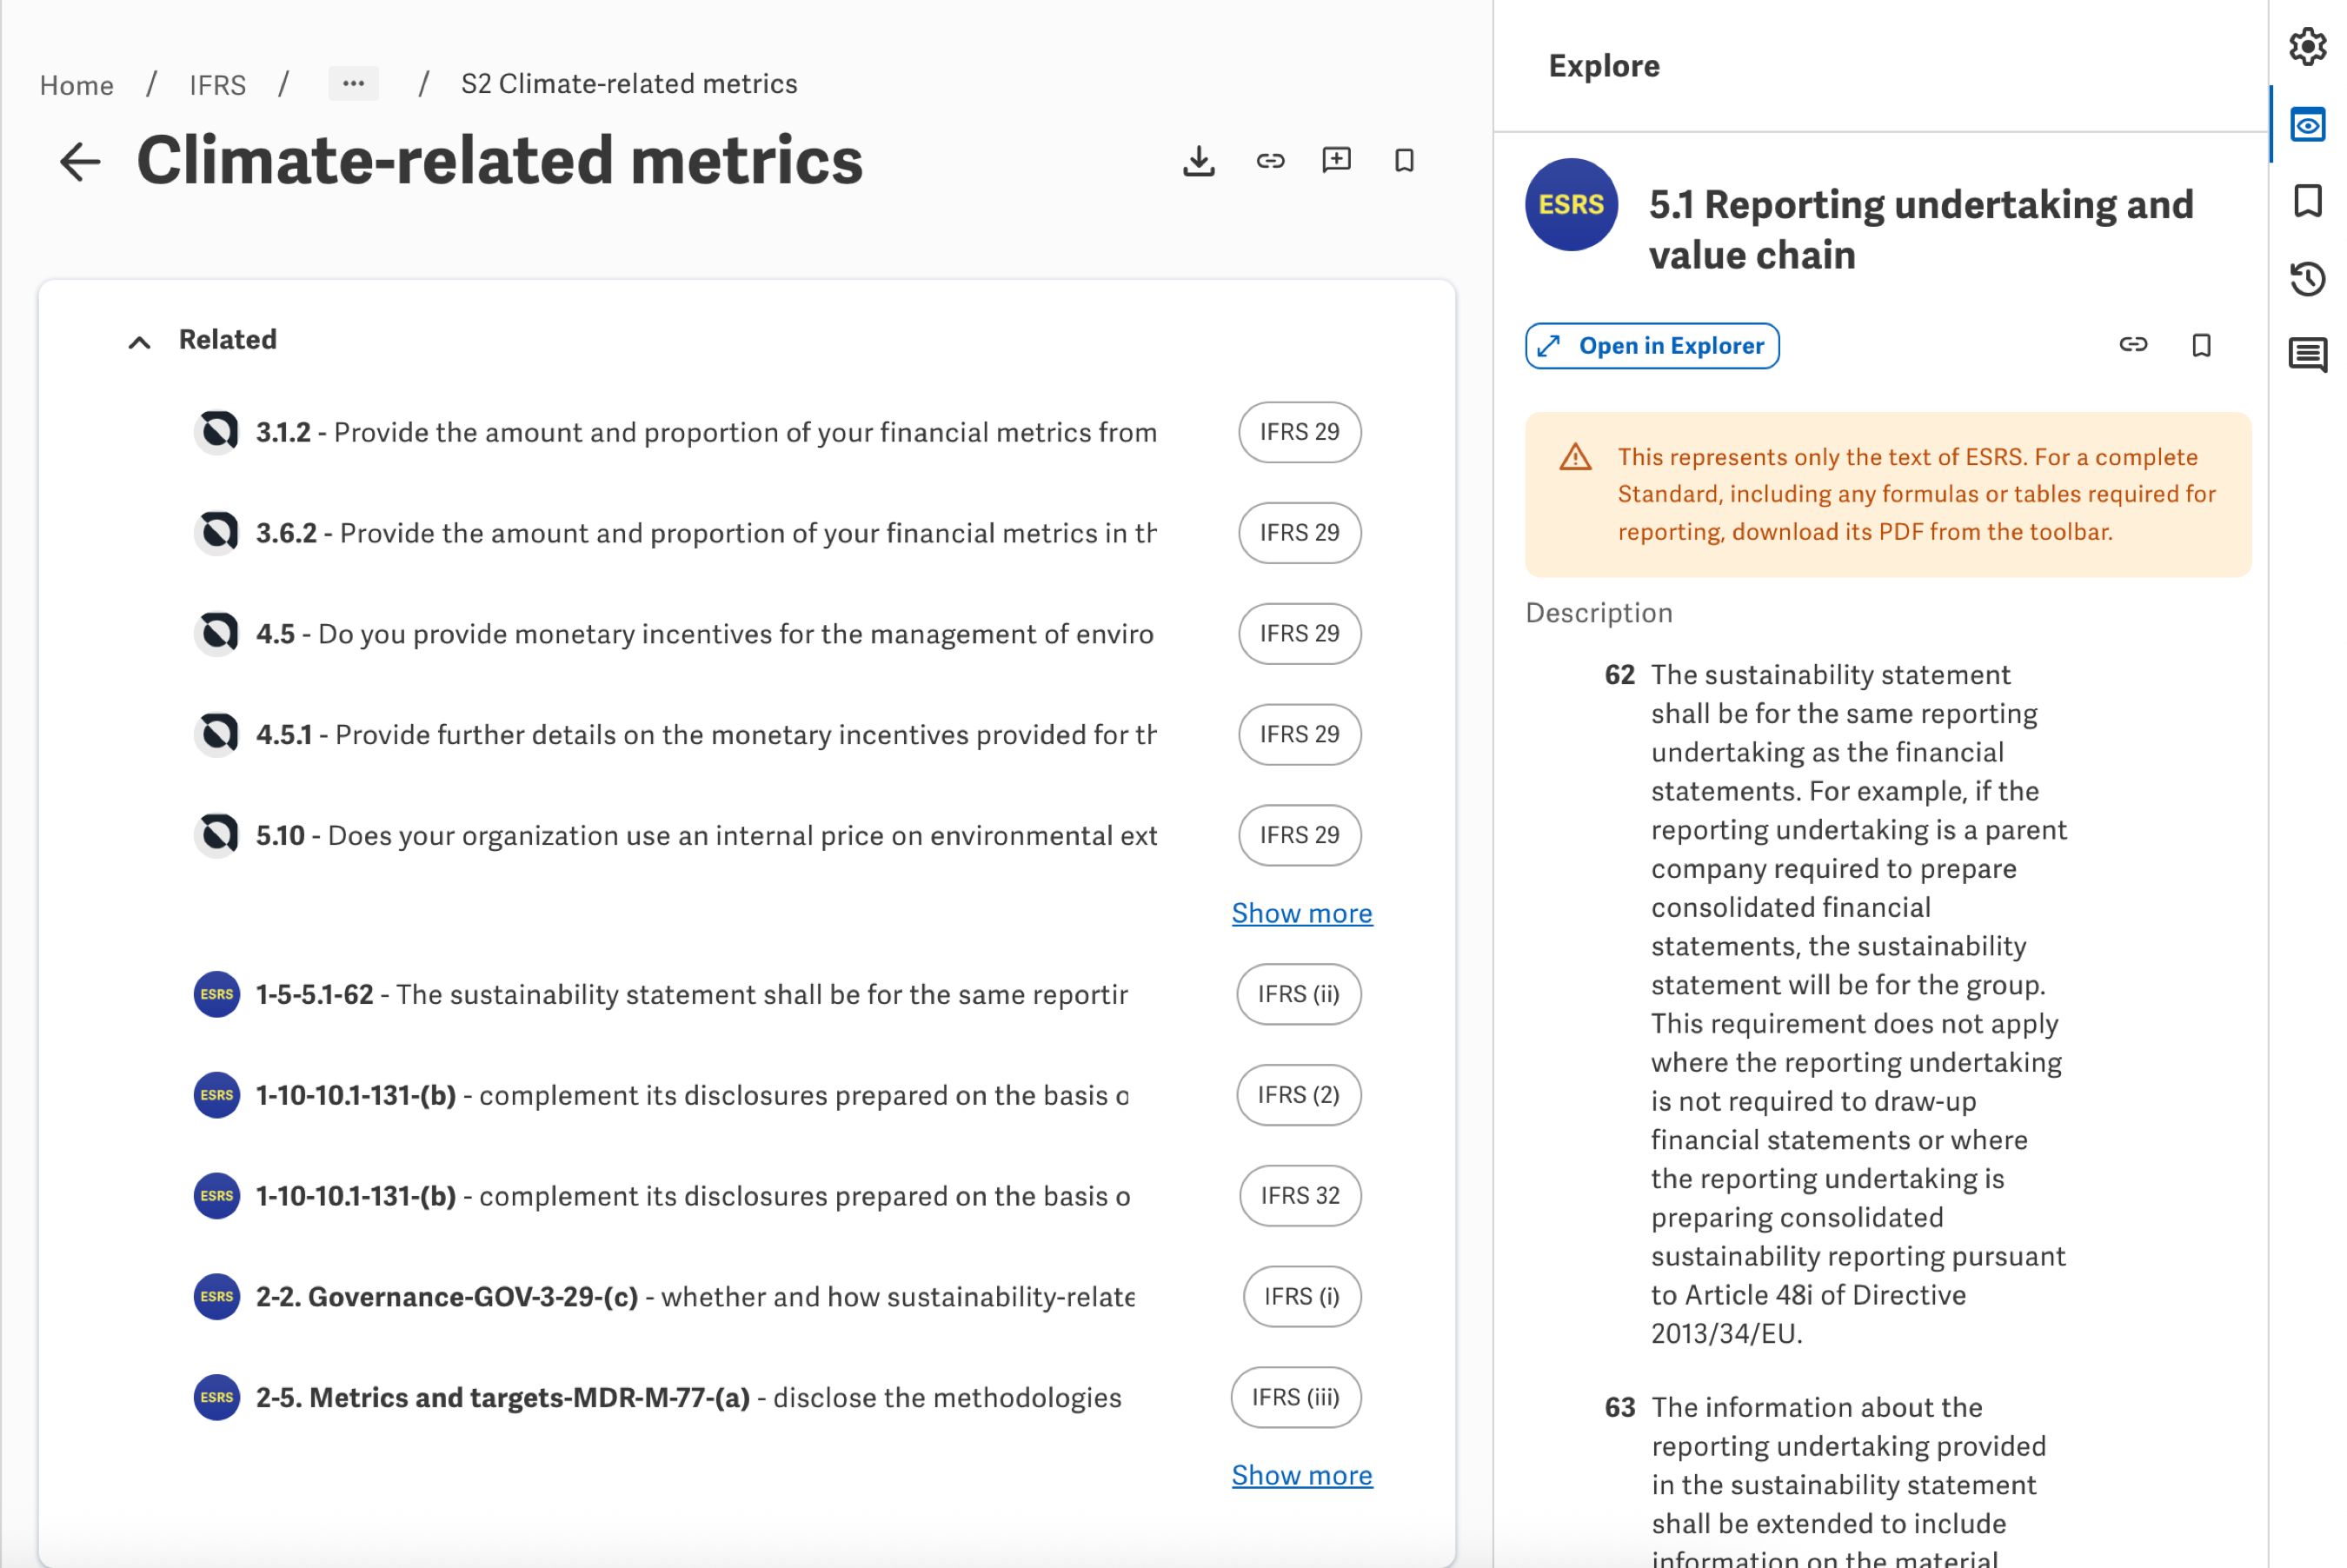Download the Climate-related metrics document
Screen dimensions: 2347x1568
click(x=1198, y=161)
